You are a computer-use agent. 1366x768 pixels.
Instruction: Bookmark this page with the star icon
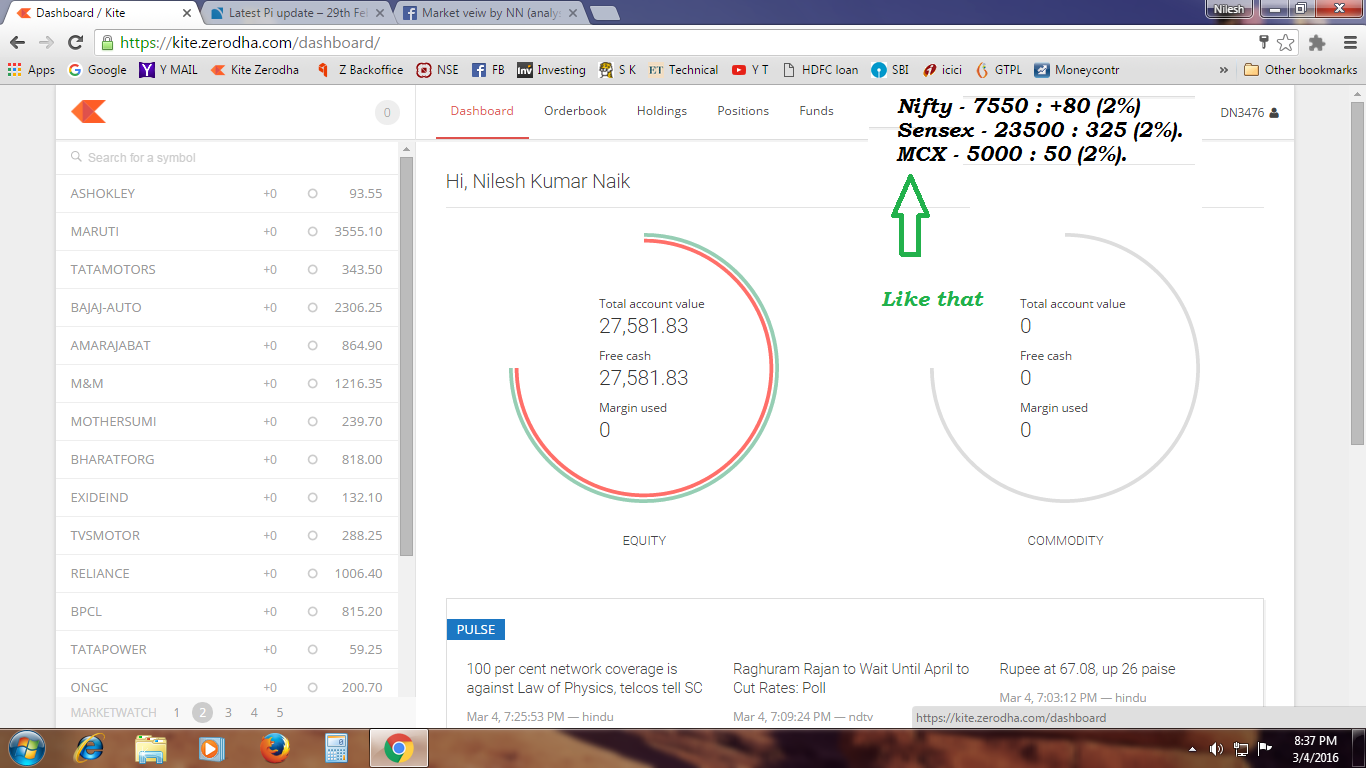pyautogui.click(x=1285, y=43)
